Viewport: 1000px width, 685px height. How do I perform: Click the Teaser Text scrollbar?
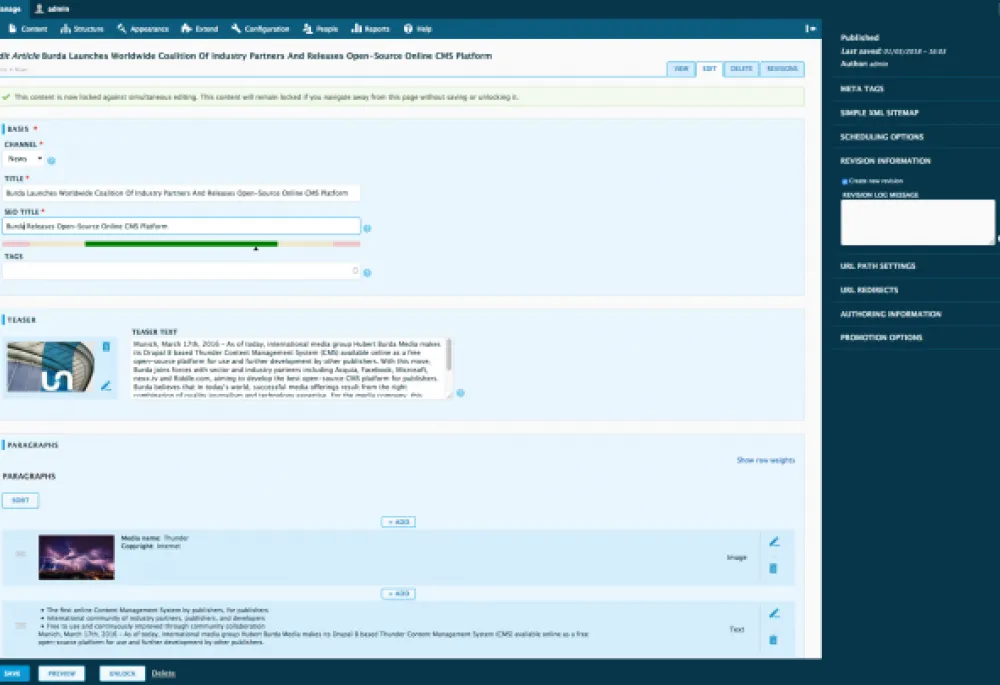[x=450, y=355]
